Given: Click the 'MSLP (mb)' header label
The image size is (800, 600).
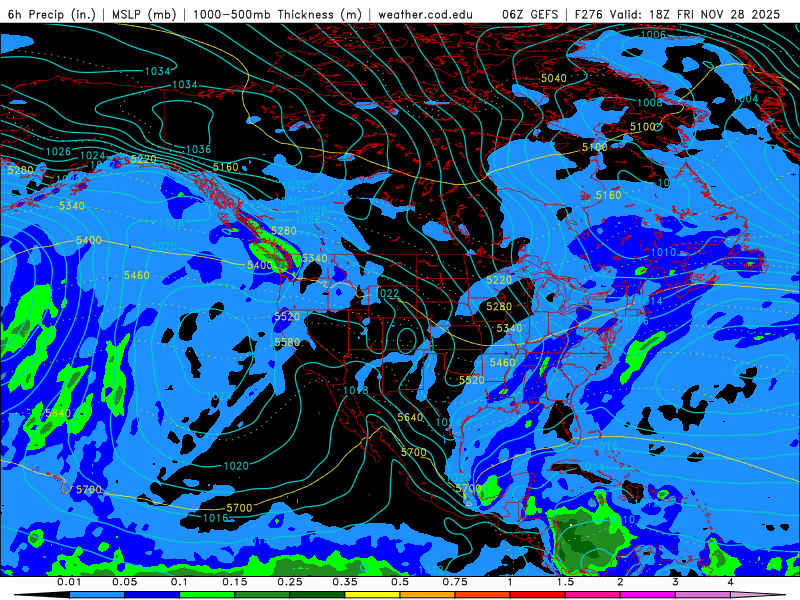Looking at the screenshot, I should click(144, 14).
